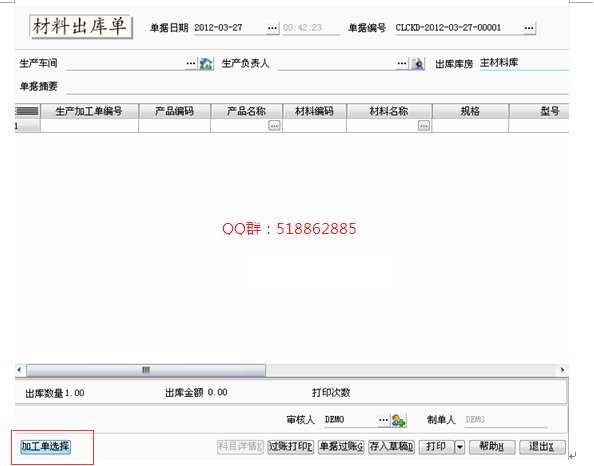Click the 生产加工单编号 column header
594x466 pixels.
[89, 111]
